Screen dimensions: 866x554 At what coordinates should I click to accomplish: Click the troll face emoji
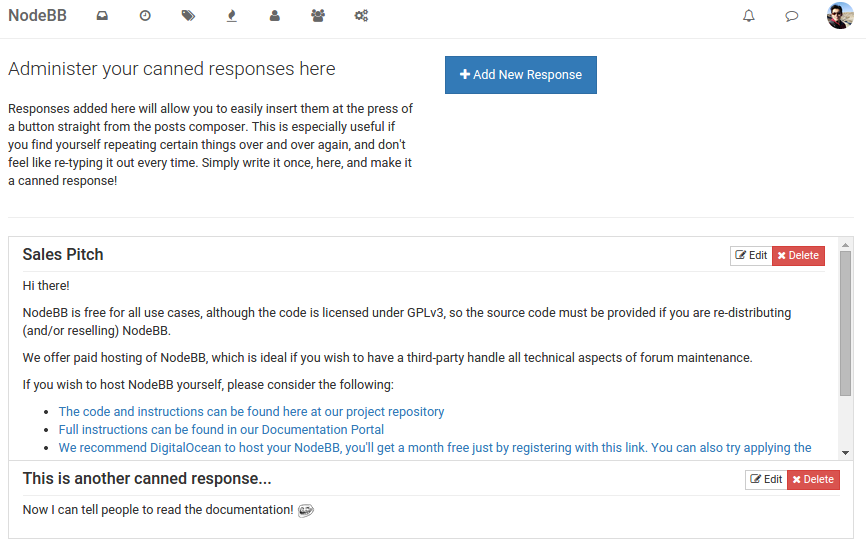305,510
